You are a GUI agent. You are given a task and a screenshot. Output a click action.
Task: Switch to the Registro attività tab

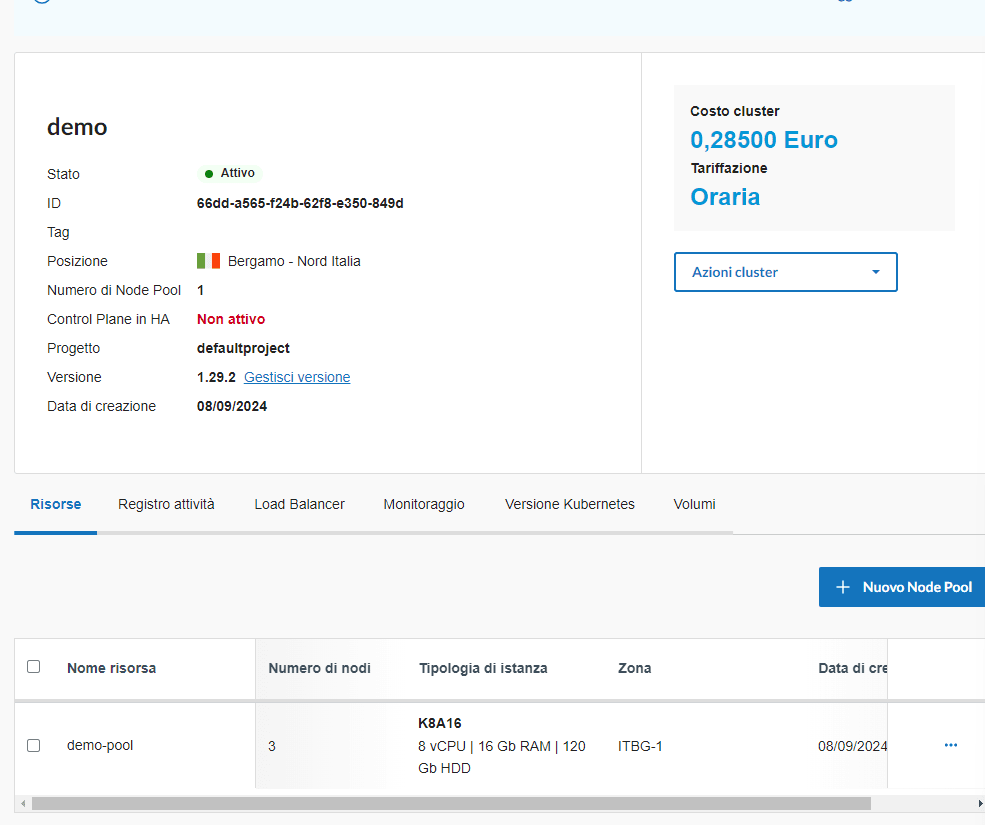[x=166, y=504]
